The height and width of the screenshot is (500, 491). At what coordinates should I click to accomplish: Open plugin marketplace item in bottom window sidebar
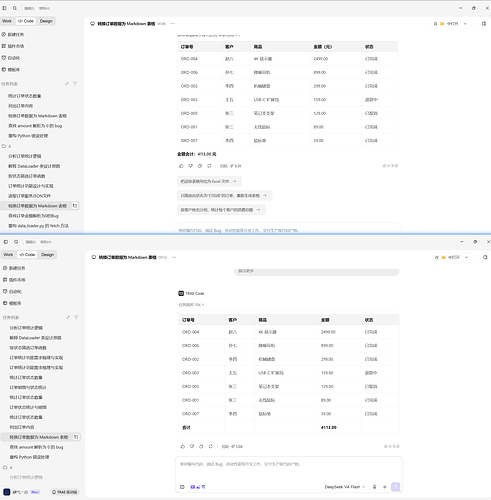(x=14, y=280)
